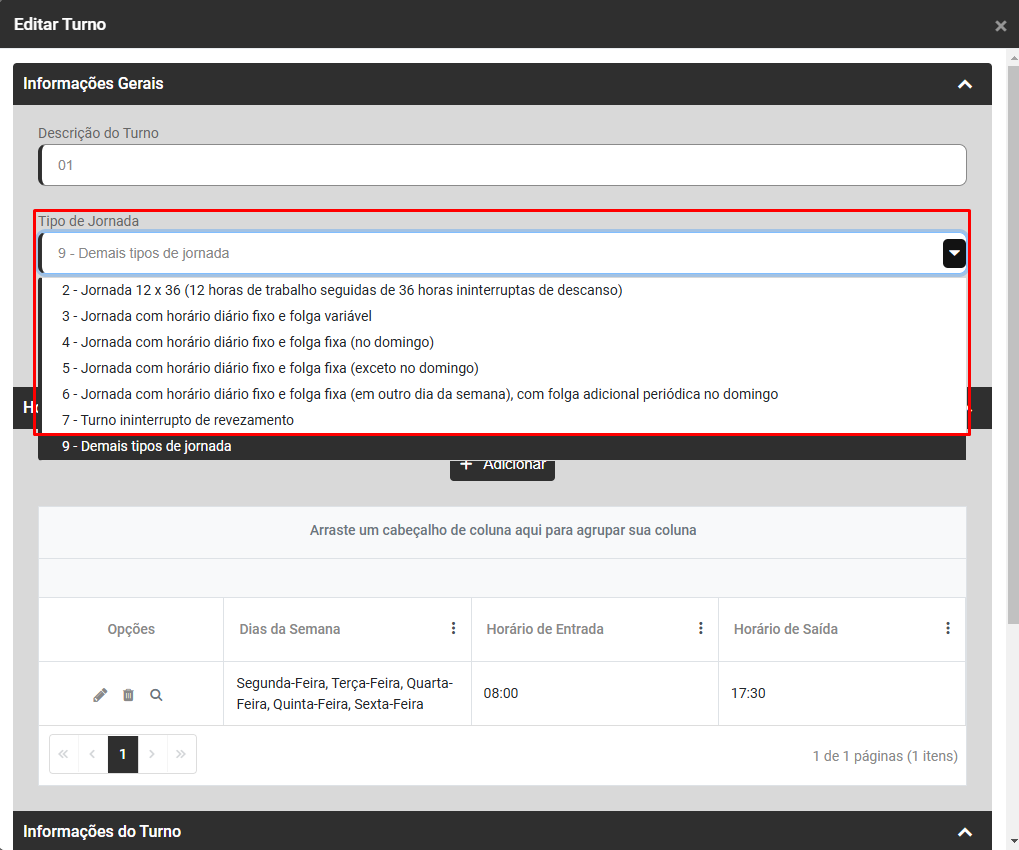Select option 4 folga fixa no domingo
1019x850 pixels.
coord(247,342)
